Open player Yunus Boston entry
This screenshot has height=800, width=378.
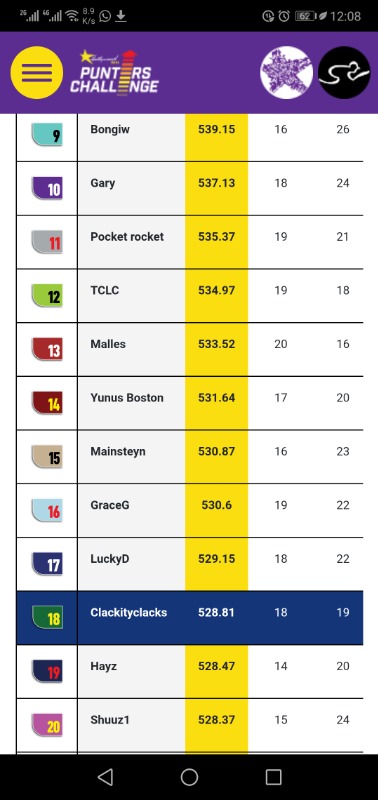pos(127,397)
